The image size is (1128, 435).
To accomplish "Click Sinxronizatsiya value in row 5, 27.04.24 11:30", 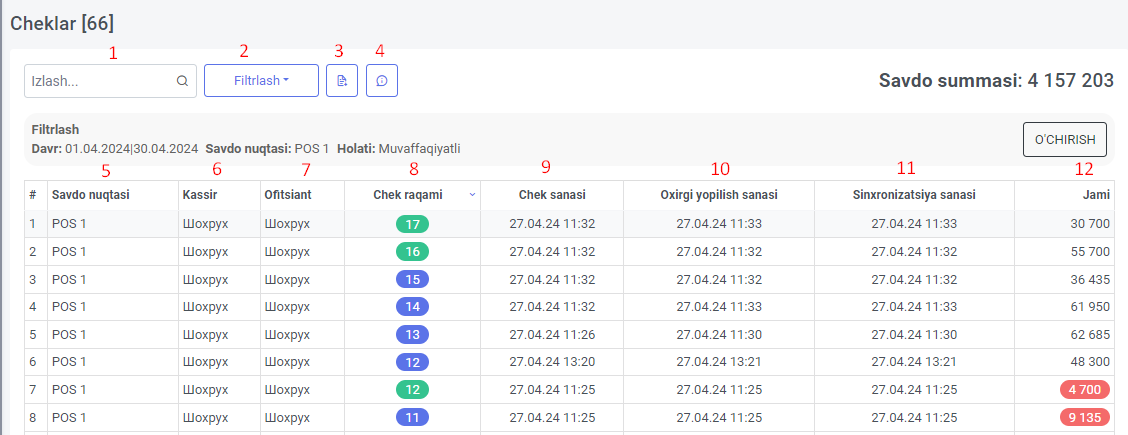I will pos(914,334).
